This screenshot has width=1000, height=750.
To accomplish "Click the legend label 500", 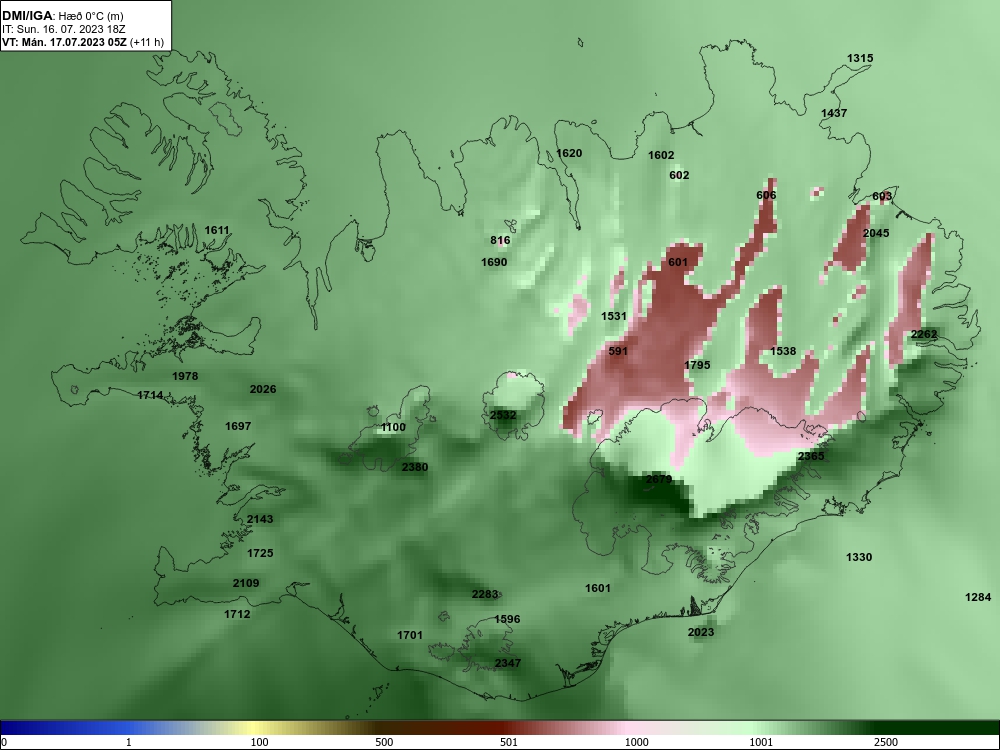I will [x=384, y=742].
